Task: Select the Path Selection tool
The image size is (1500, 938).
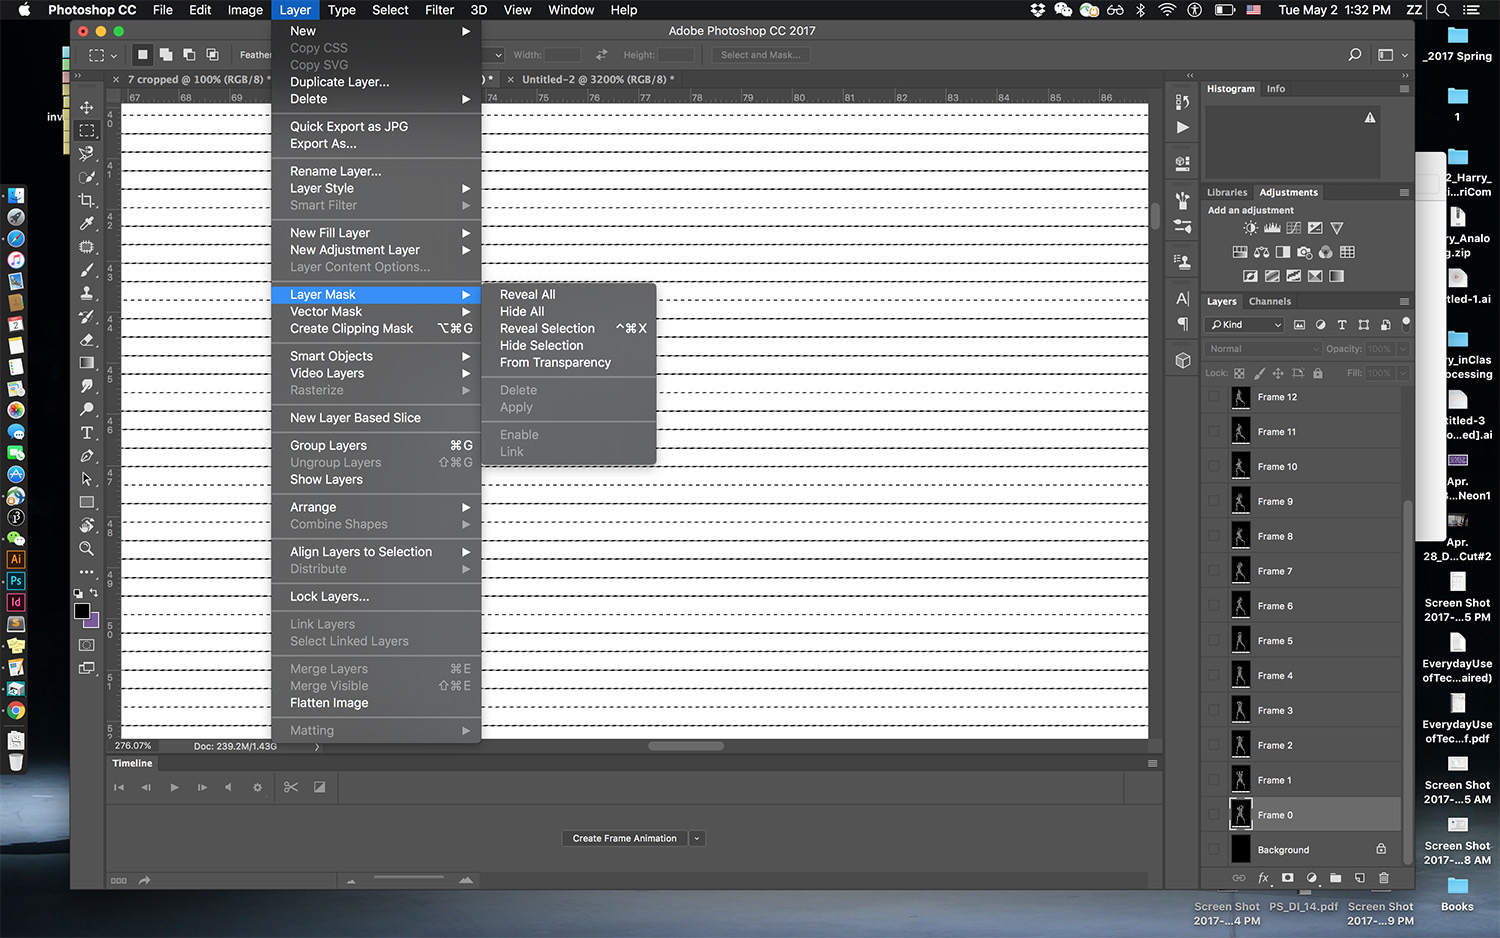Action: pyautogui.click(x=87, y=479)
